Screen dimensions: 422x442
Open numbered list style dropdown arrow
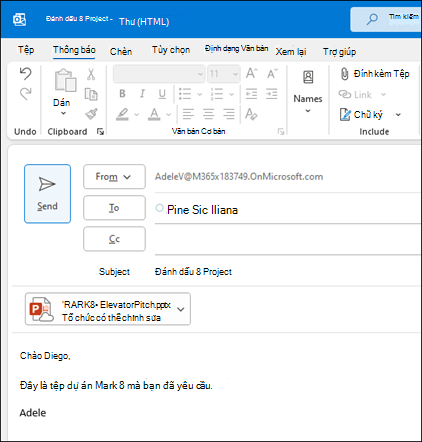coord(231,94)
